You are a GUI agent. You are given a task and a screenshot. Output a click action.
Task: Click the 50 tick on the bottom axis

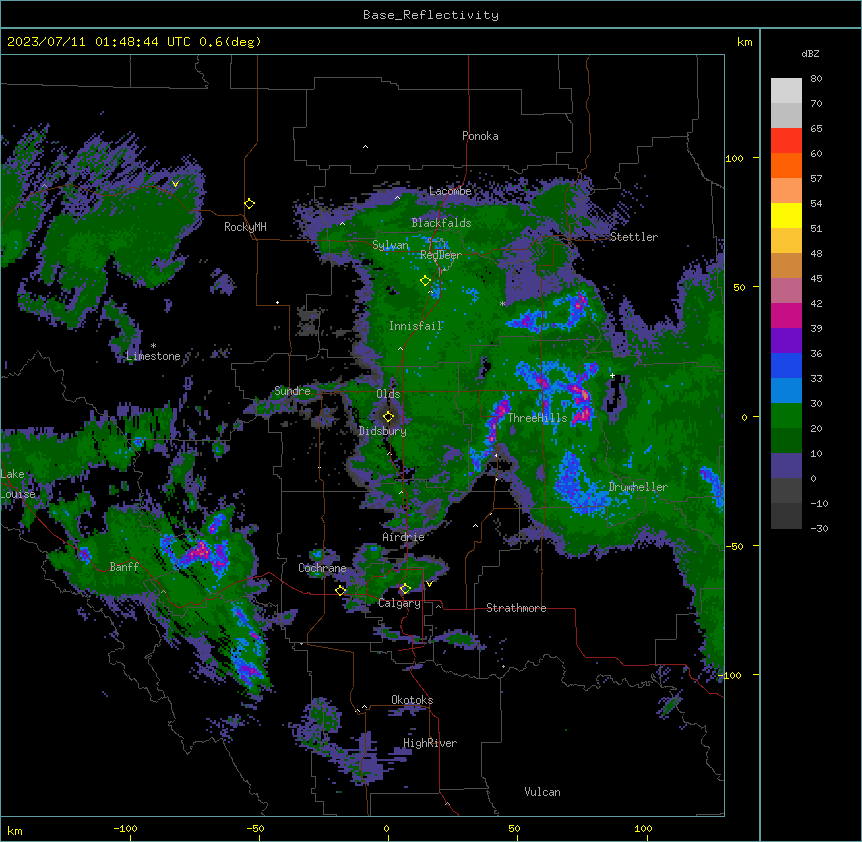click(x=514, y=828)
